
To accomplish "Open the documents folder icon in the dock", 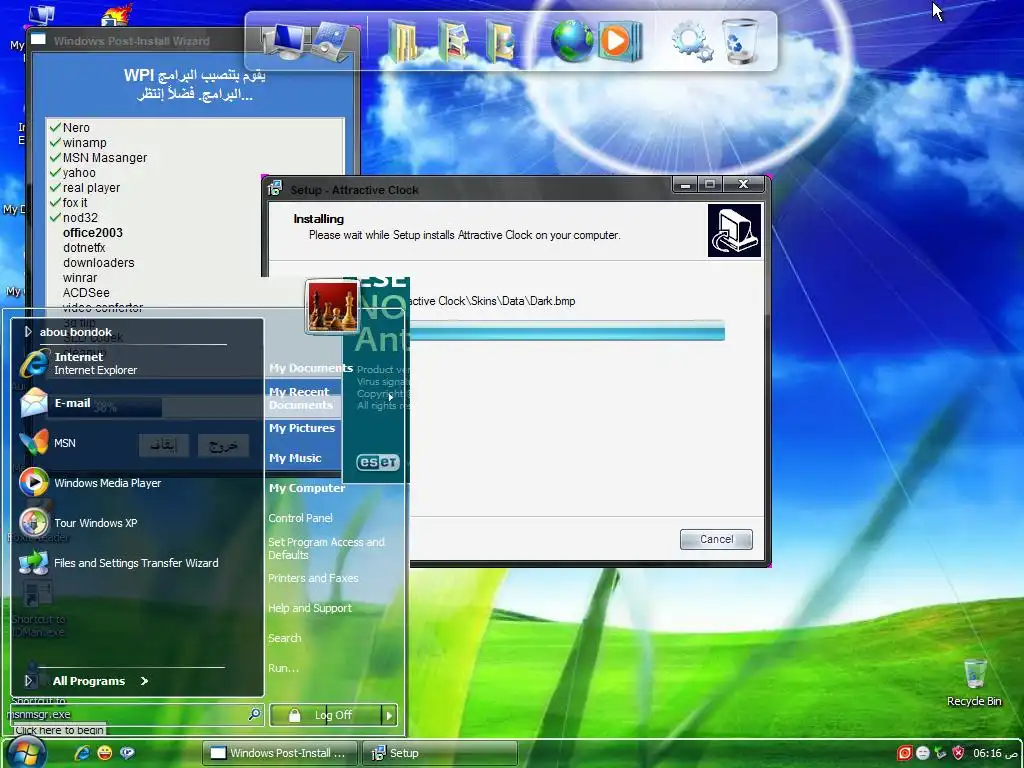I will point(404,41).
